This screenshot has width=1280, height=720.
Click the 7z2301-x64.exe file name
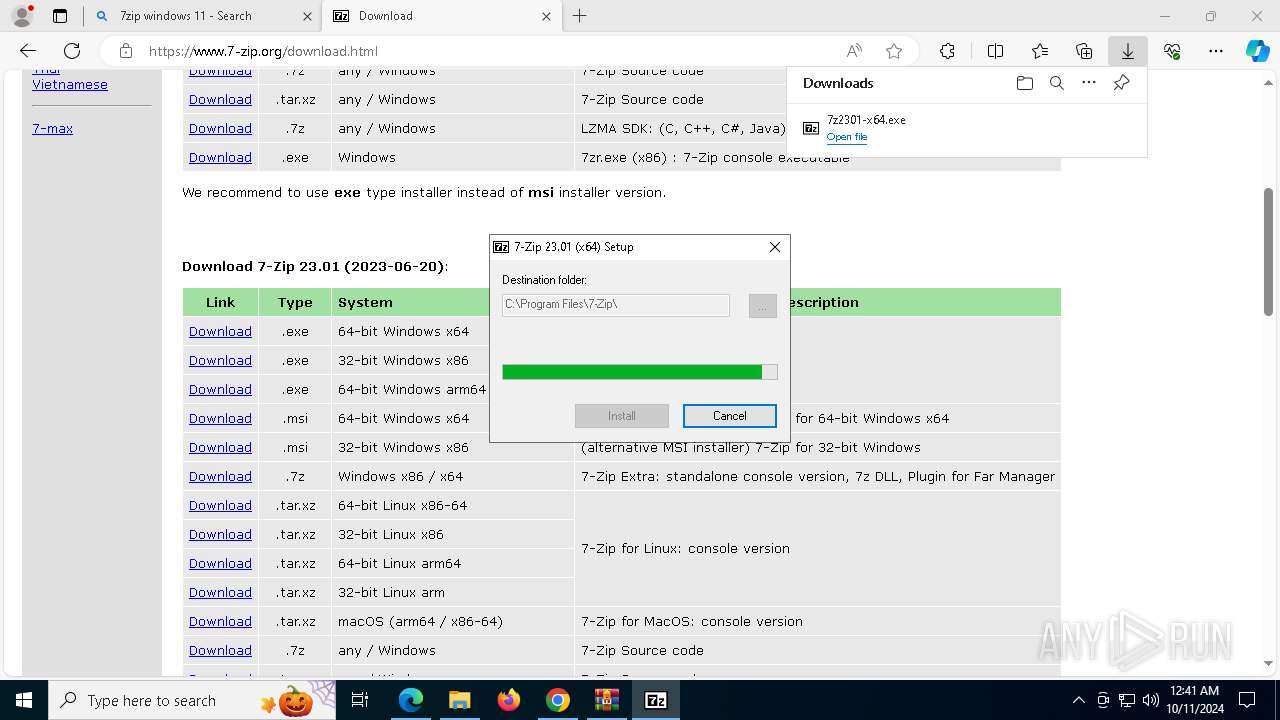click(x=866, y=120)
